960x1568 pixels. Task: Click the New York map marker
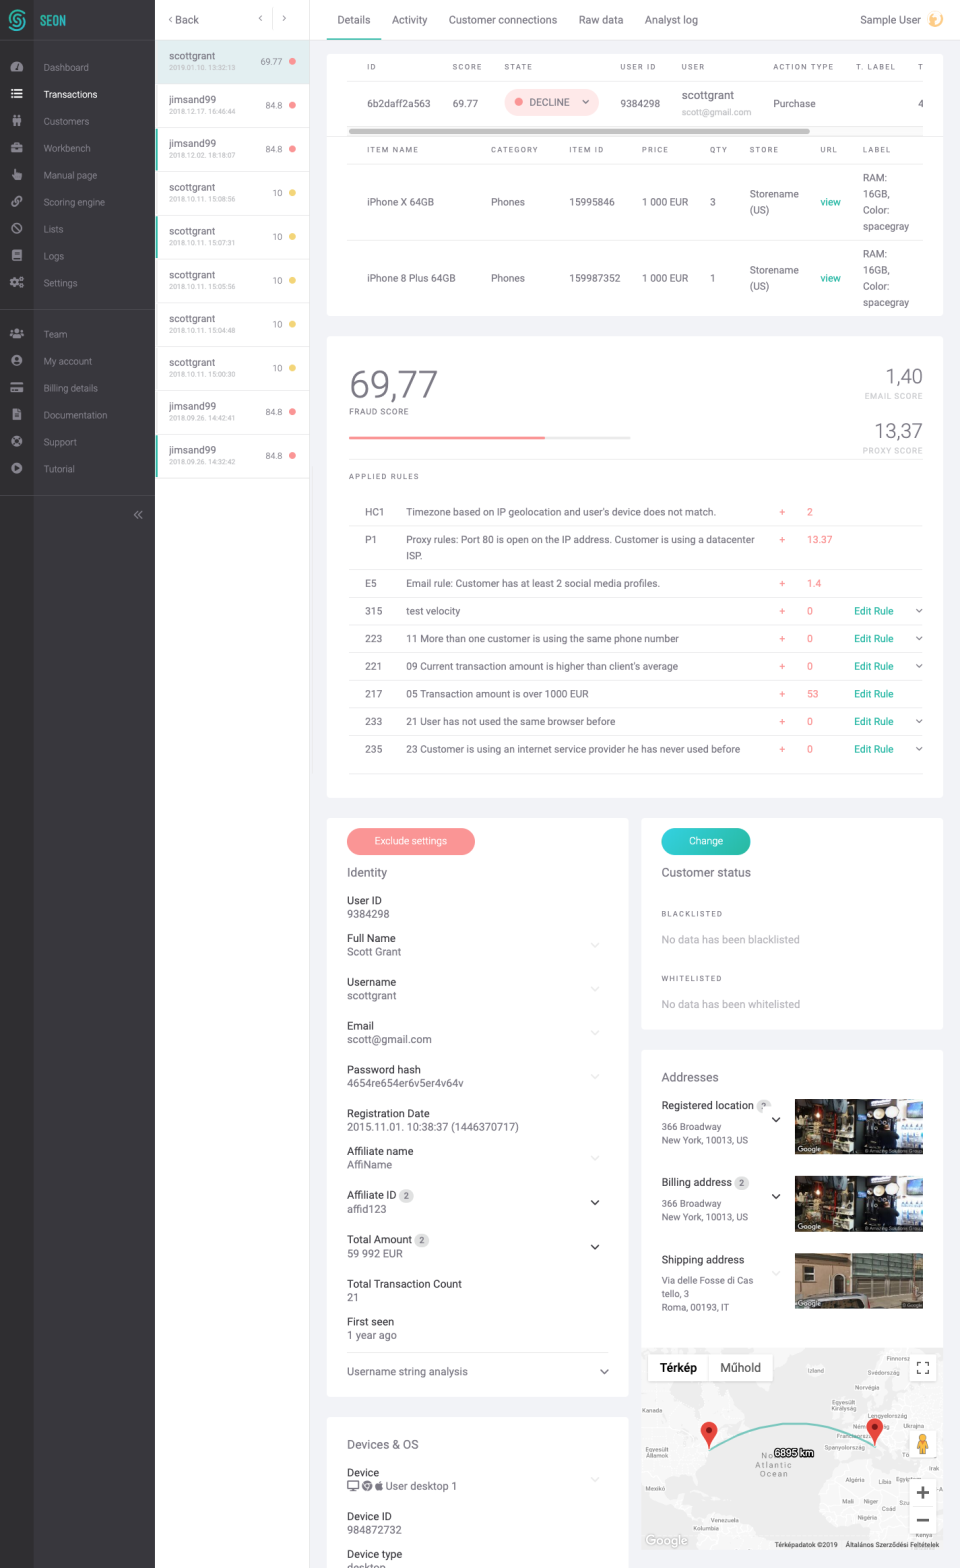[709, 1435]
